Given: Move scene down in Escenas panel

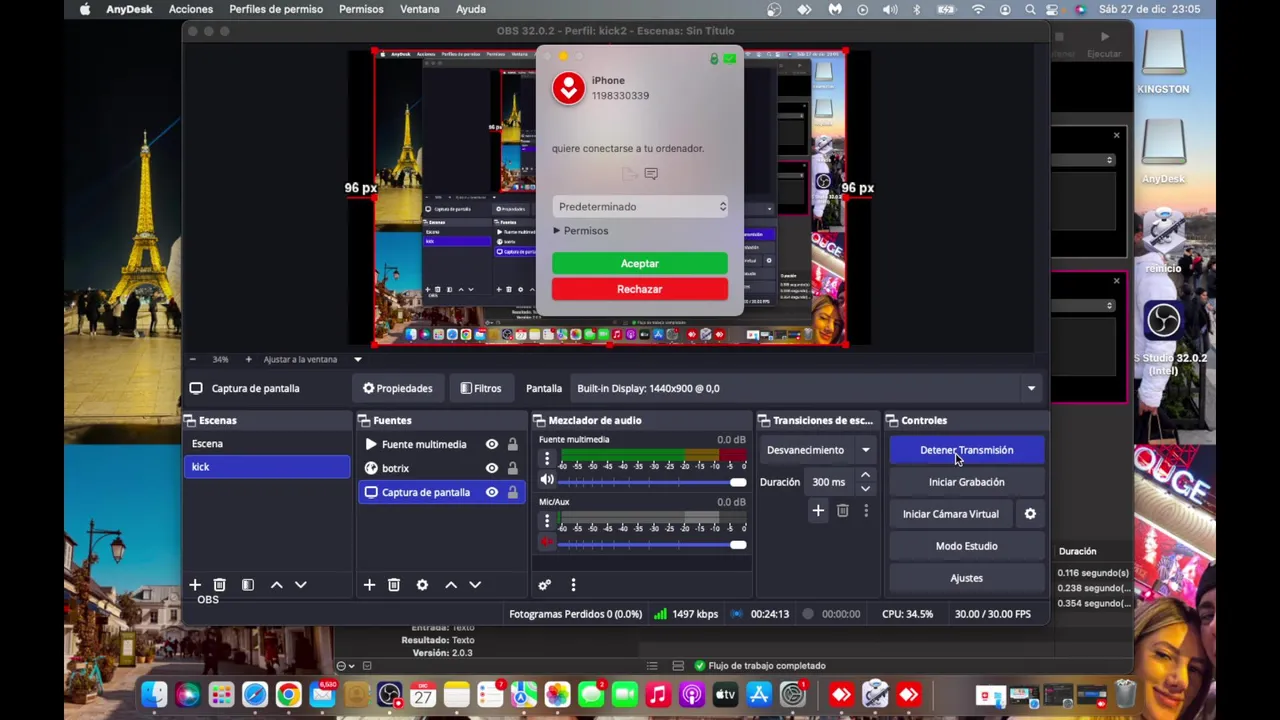Looking at the screenshot, I should pyautogui.click(x=300, y=585).
